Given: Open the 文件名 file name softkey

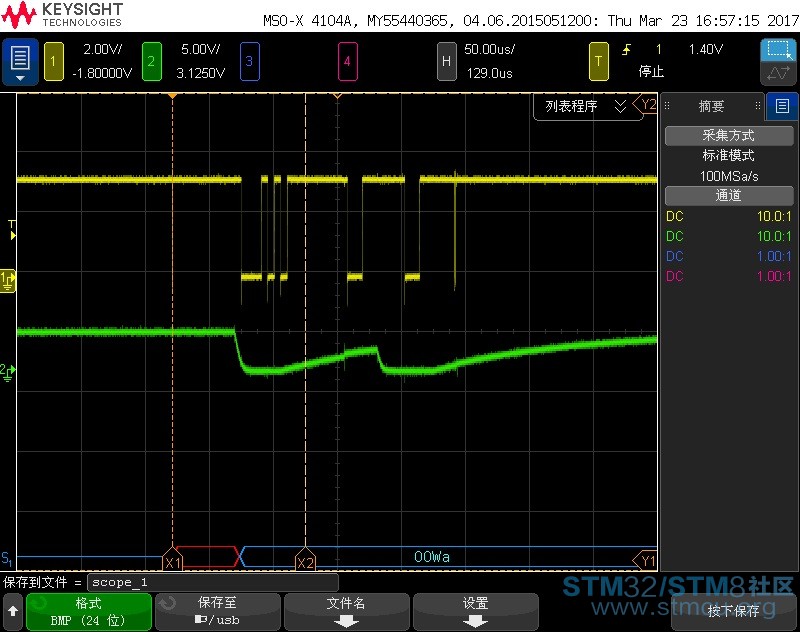Looking at the screenshot, I should tap(346, 612).
